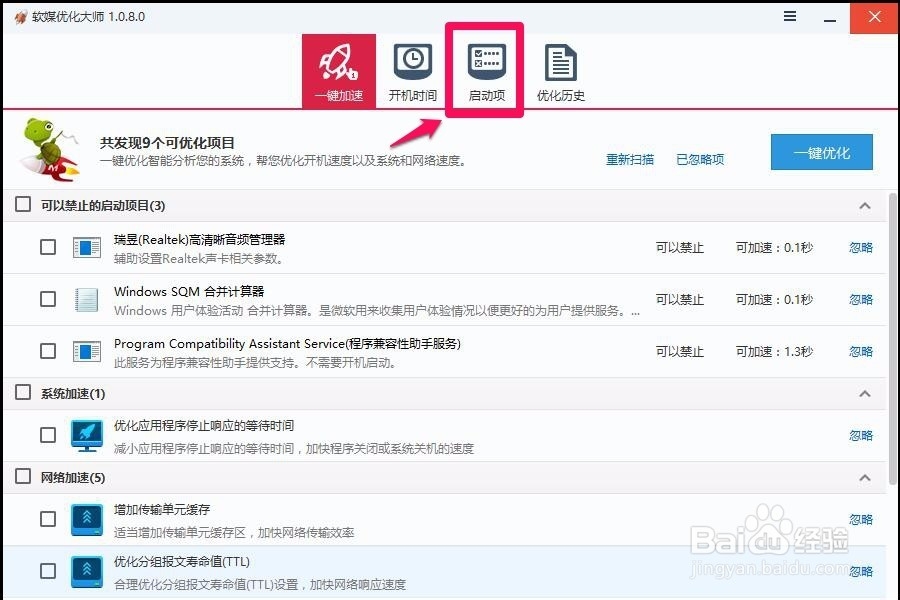Tick the Program Compatibility Assistant Service checkbox
This screenshot has width=900, height=600.
[x=48, y=351]
